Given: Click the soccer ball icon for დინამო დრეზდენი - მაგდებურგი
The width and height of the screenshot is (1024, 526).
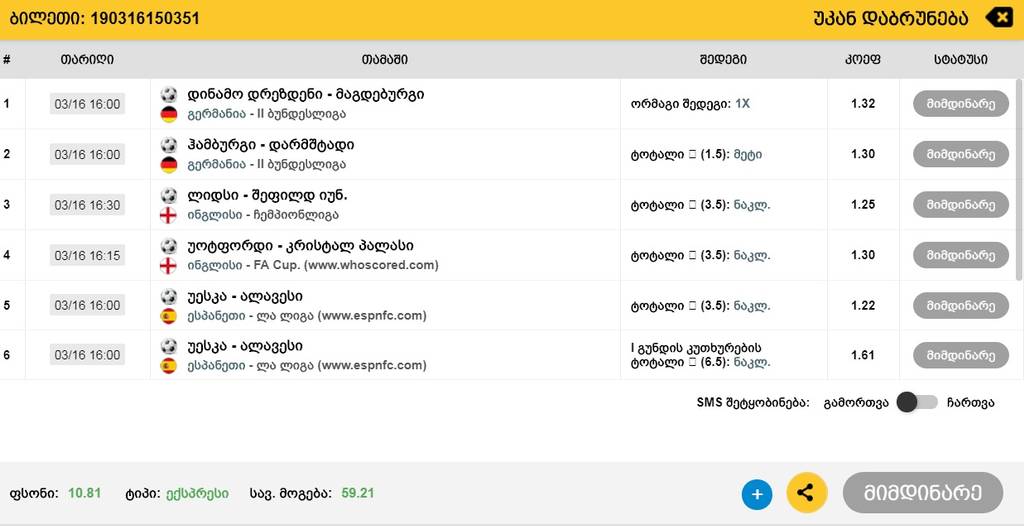Looking at the screenshot, I should [x=168, y=94].
